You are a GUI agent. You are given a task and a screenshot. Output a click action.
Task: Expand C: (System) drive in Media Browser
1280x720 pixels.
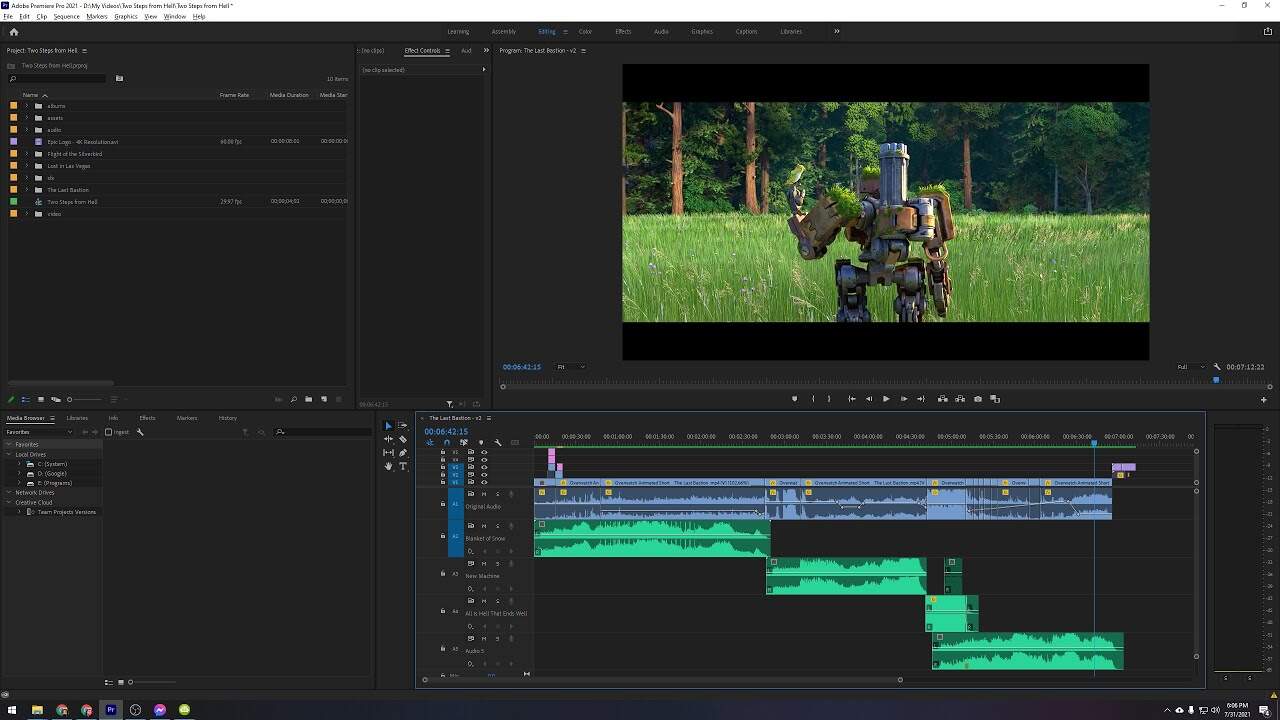coord(19,464)
